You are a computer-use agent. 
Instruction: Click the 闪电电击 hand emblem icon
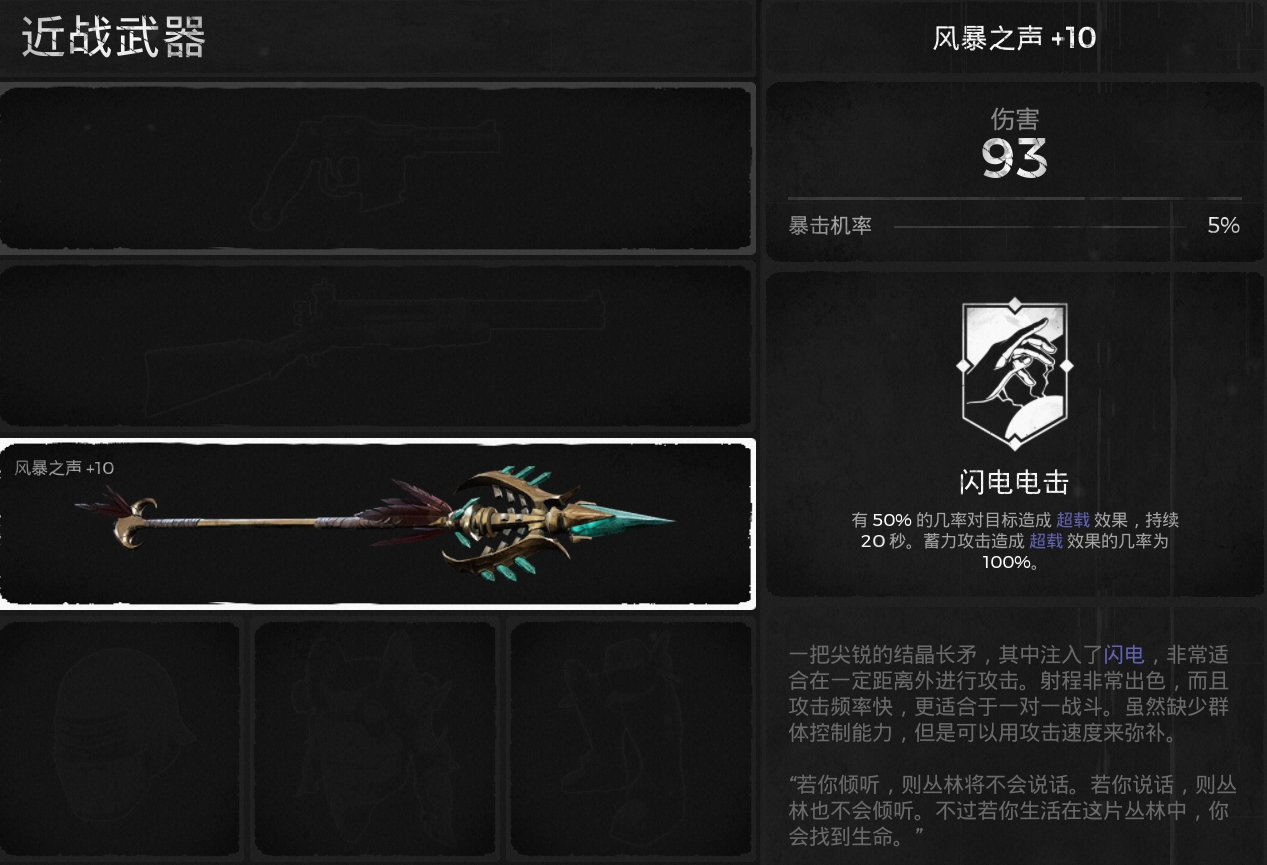[x=1015, y=374]
